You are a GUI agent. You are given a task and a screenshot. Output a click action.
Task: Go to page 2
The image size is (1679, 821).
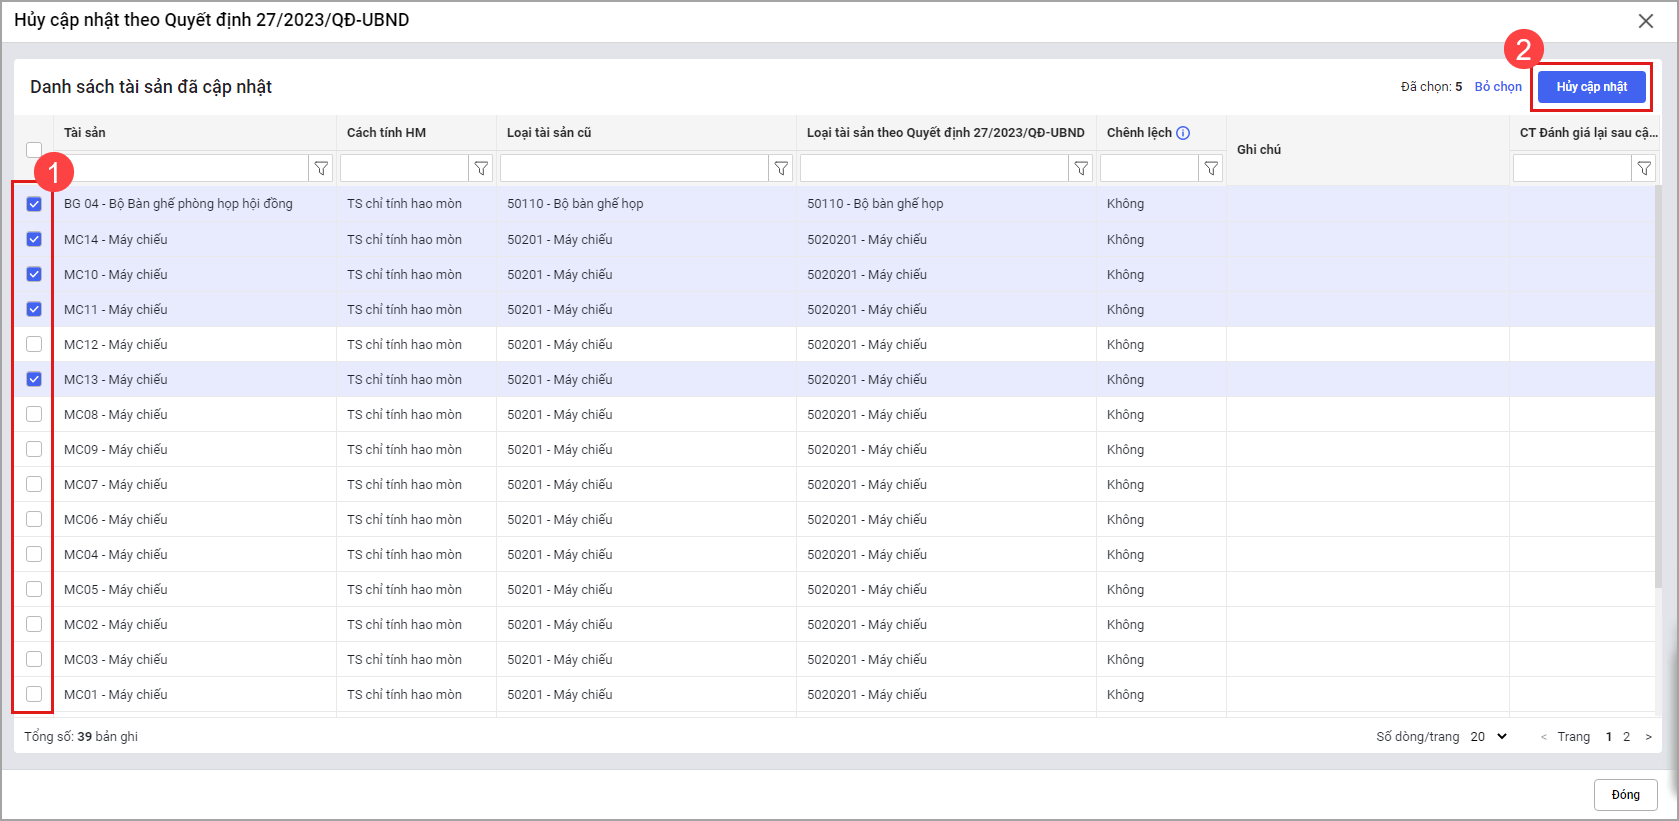(1626, 737)
